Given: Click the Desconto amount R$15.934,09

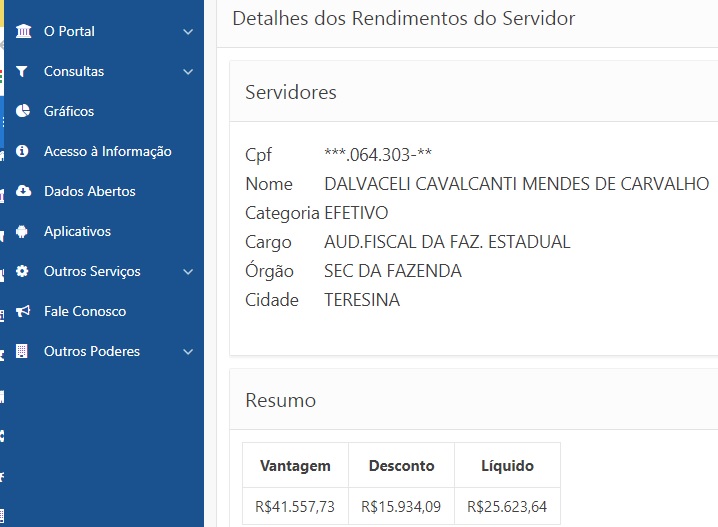Looking at the screenshot, I should click(x=401, y=506).
